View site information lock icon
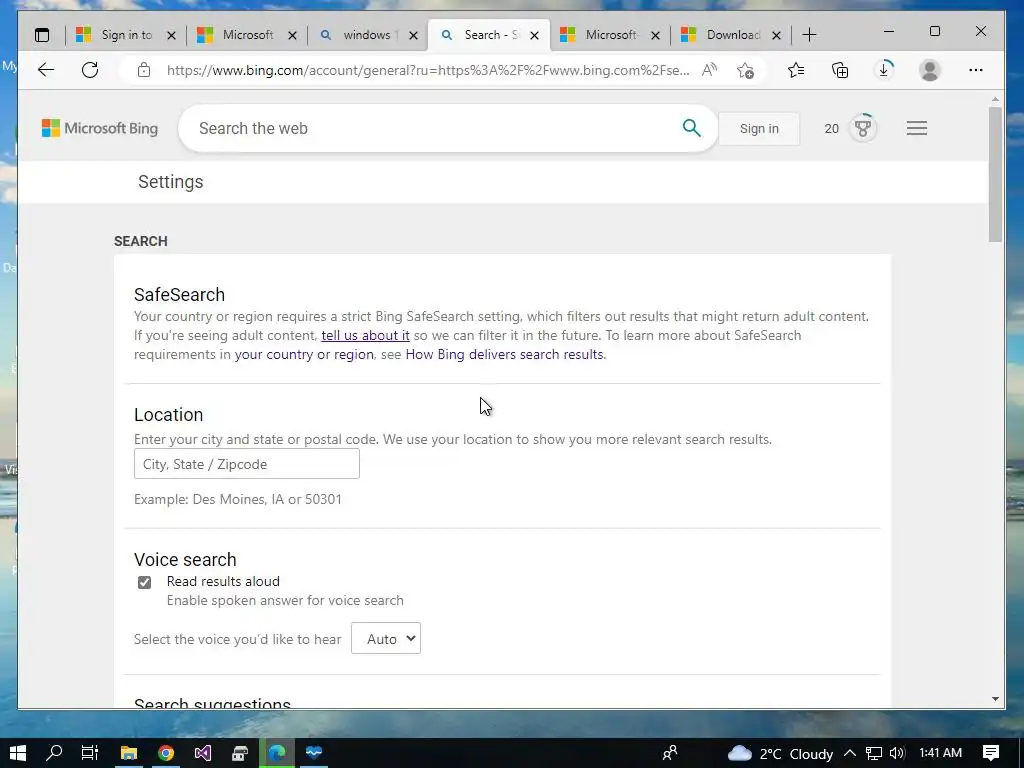This screenshot has height=768, width=1024. [144, 70]
